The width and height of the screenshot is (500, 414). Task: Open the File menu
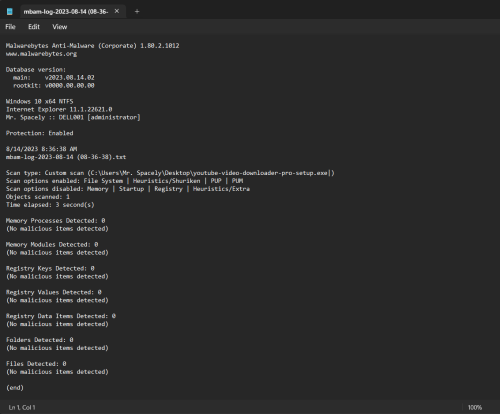click(10, 27)
